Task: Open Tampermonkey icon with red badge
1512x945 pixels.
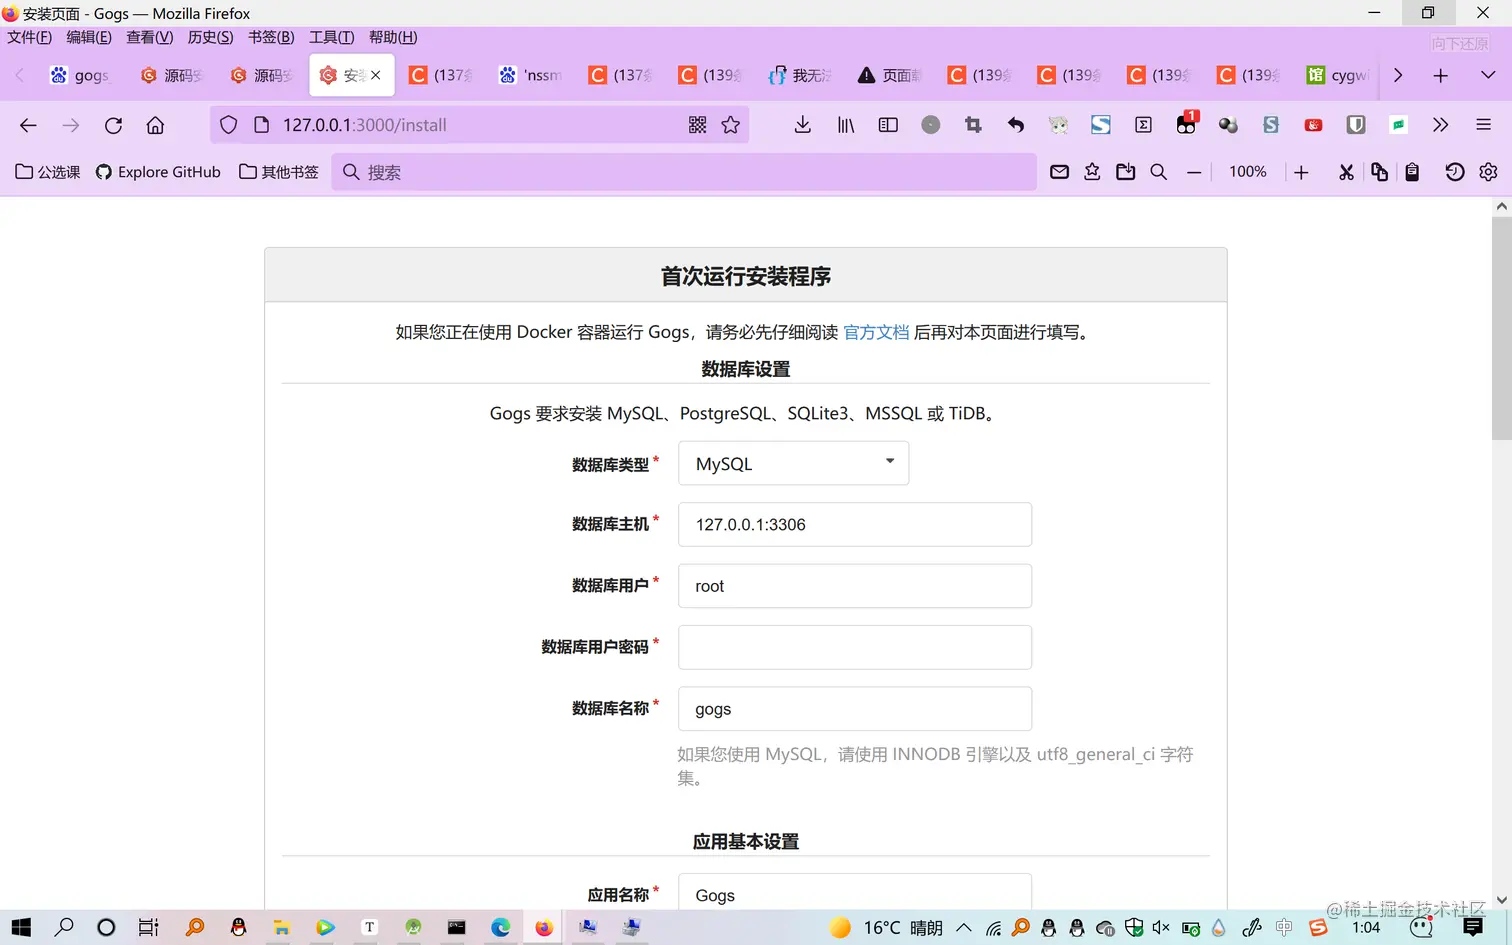Action: 1186,124
